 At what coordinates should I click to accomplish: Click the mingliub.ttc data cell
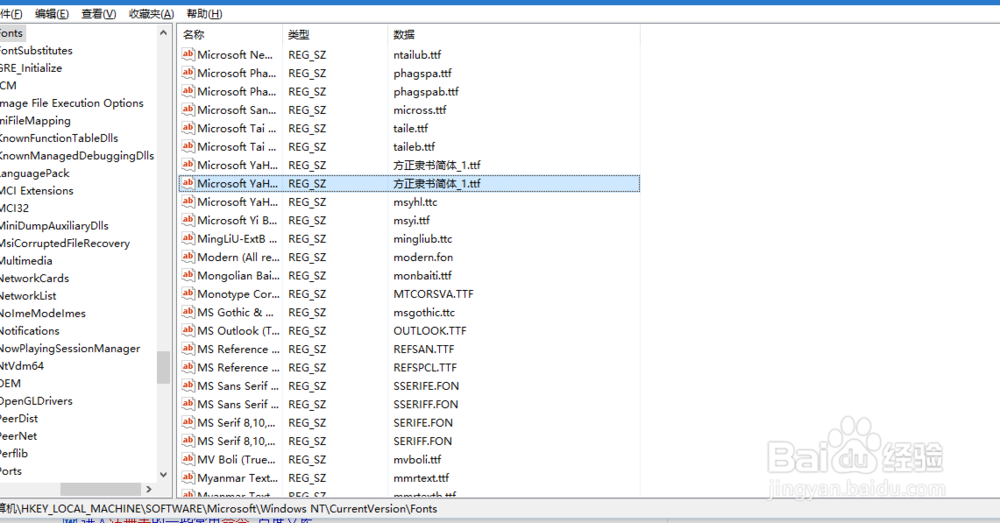tap(423, 239)
